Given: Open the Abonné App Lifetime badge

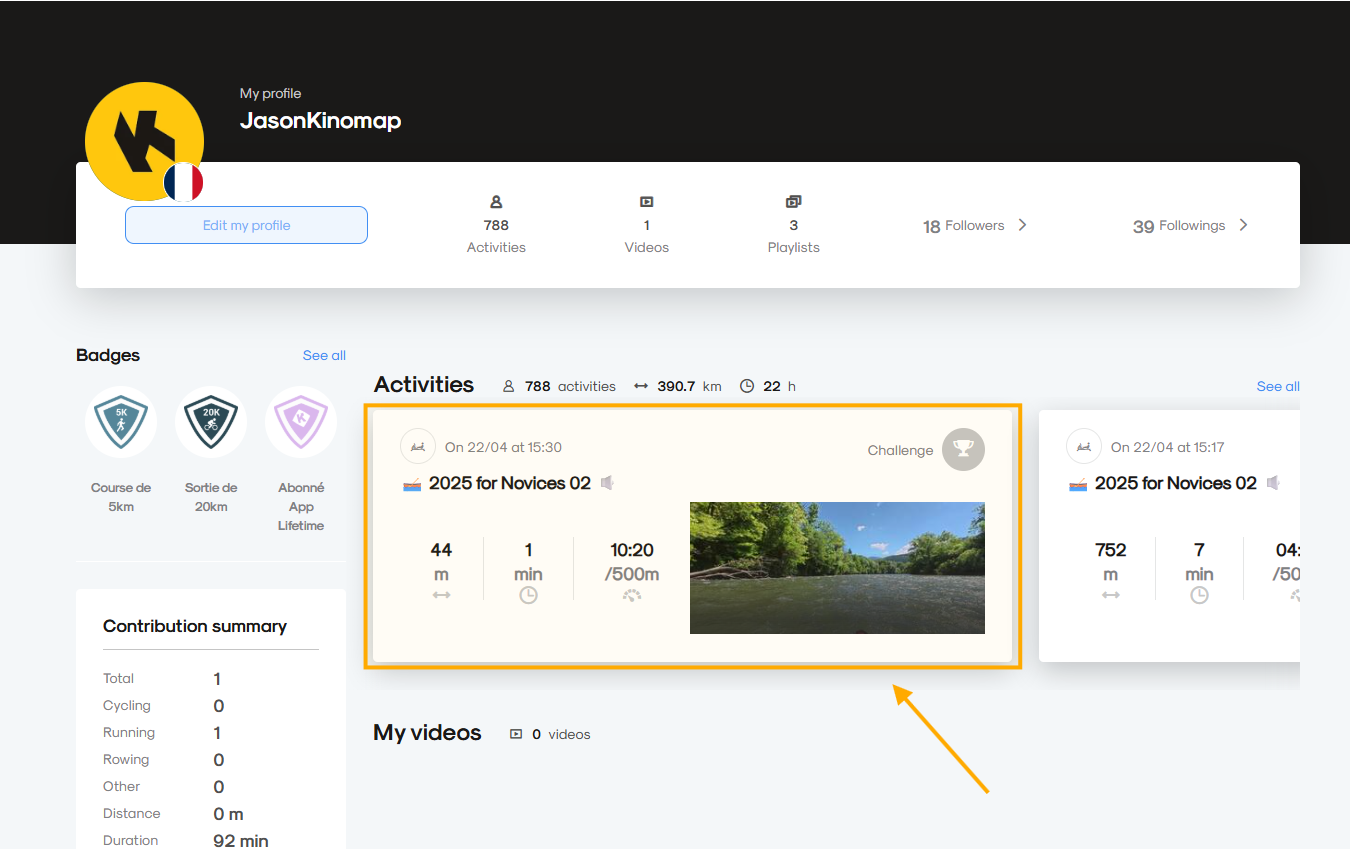Looking at the screenshot, I should [x=301, y=422].
